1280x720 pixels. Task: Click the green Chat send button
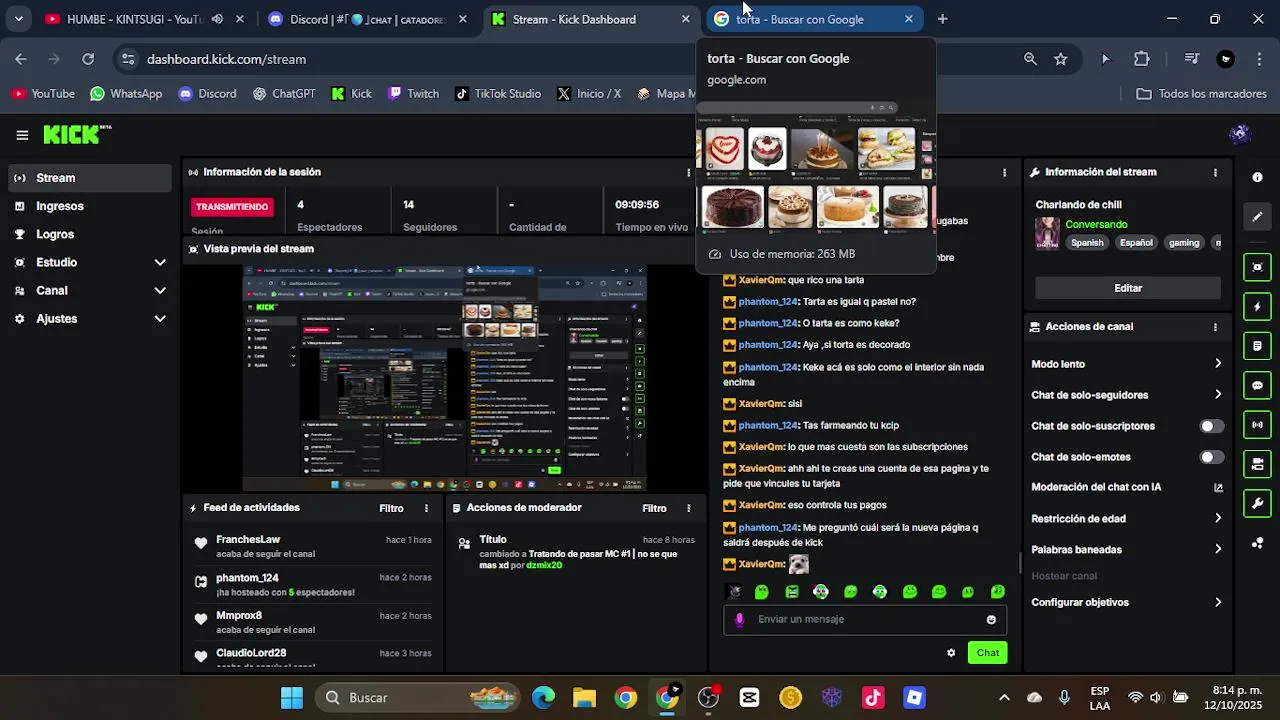[x=988, y=653]
